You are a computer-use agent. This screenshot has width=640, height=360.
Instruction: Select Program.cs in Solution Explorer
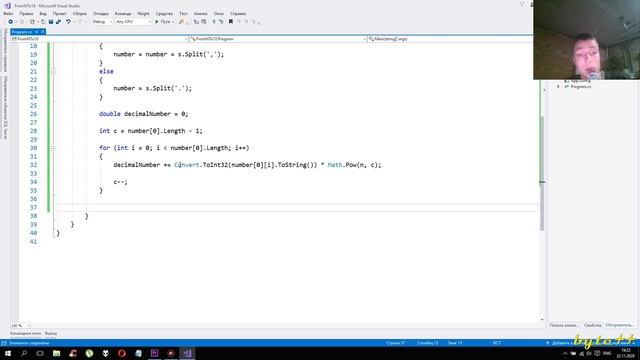click(x=580, y=87)
